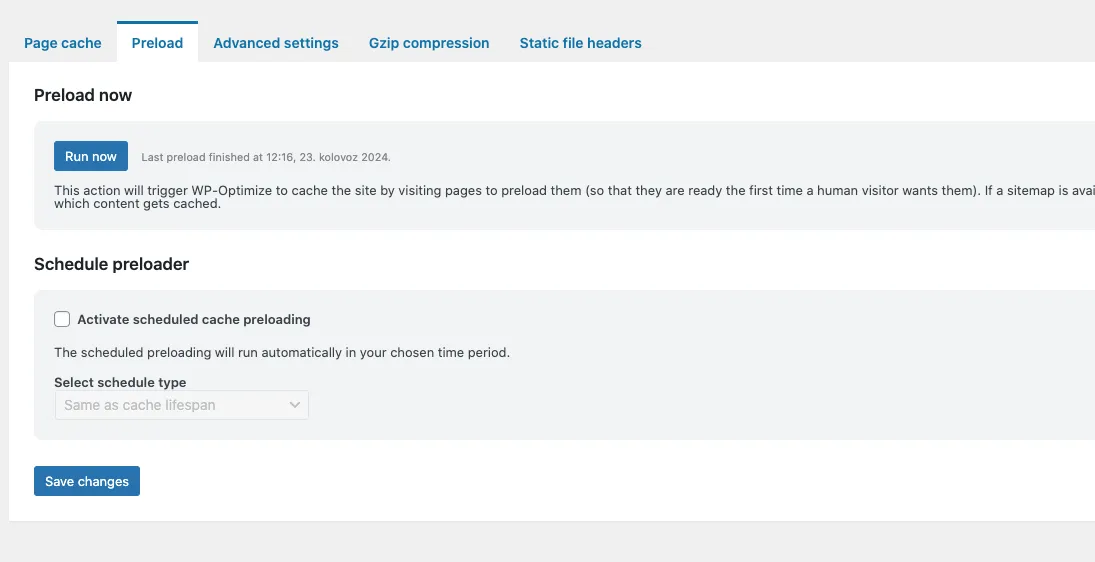This screenshot has height=562, width=1095.
Task: Click the Select schedule type label
Action: pyautogui.click(x=120, y=383)
